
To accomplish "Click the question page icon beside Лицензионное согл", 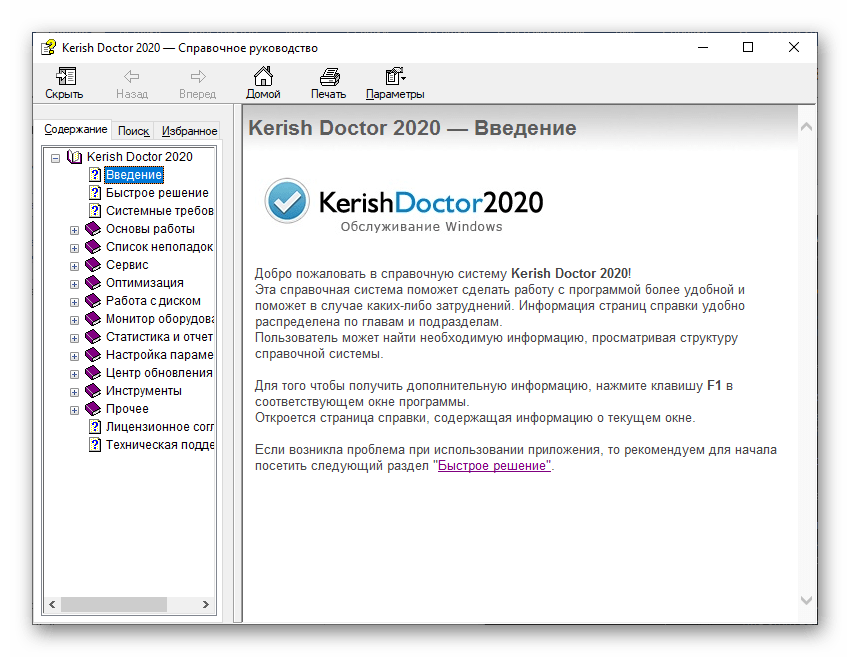I will point(95,427).
